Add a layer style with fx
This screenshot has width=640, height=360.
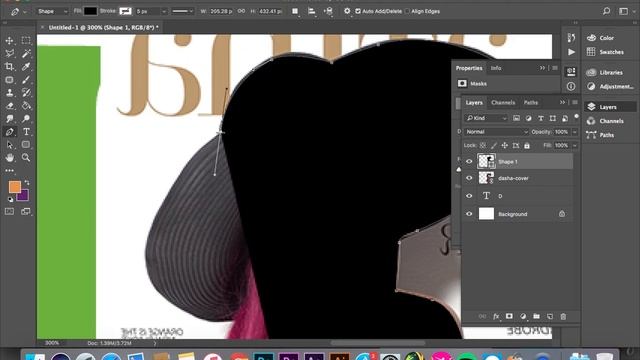click(x=496, y=316)
